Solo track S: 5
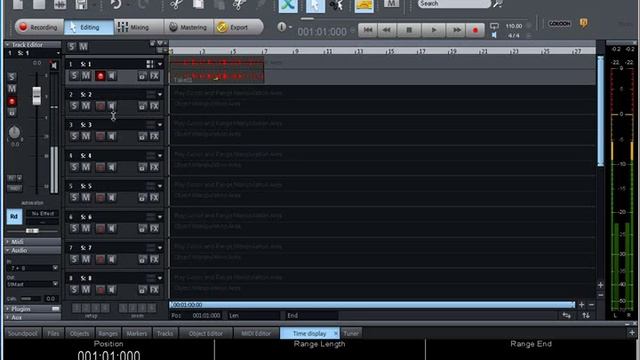 tap(74, 198)
